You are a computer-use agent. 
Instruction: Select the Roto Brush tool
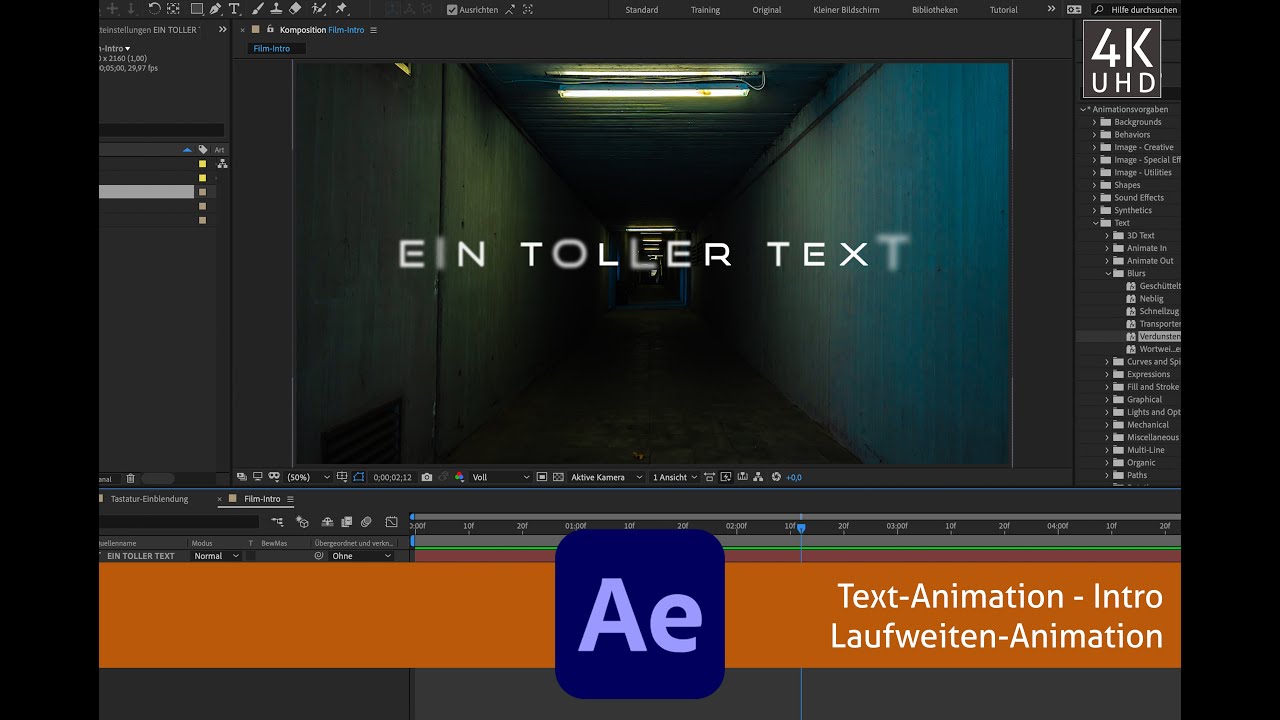(320, 9)
